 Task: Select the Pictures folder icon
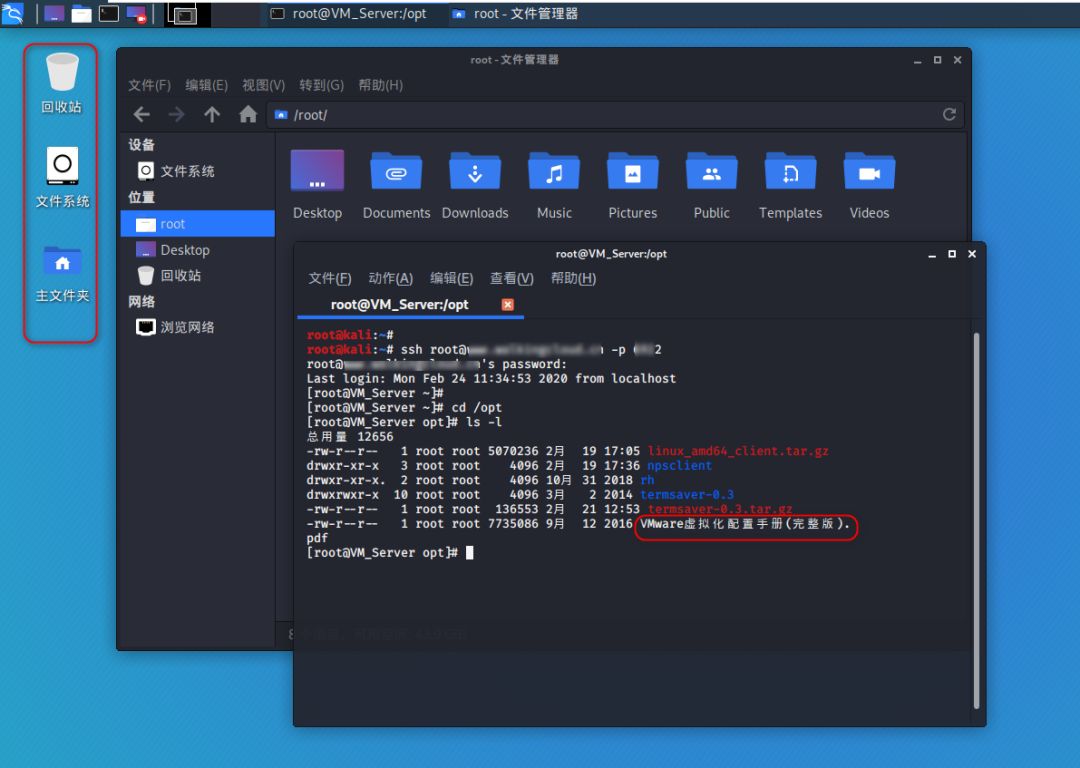(x=632, y=185)
